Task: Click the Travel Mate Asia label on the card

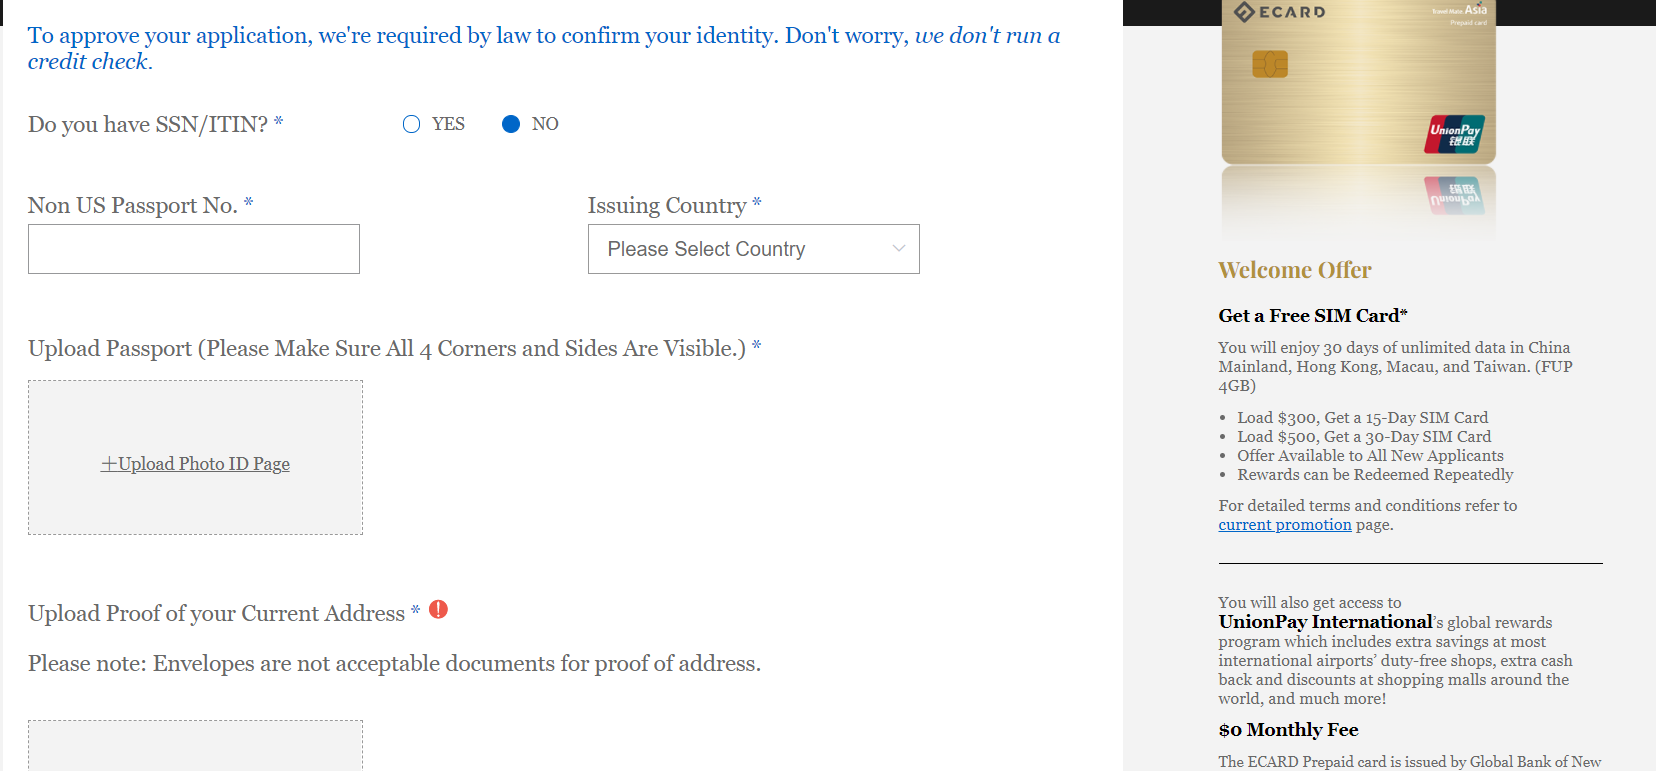Action: coord(1460,10)
